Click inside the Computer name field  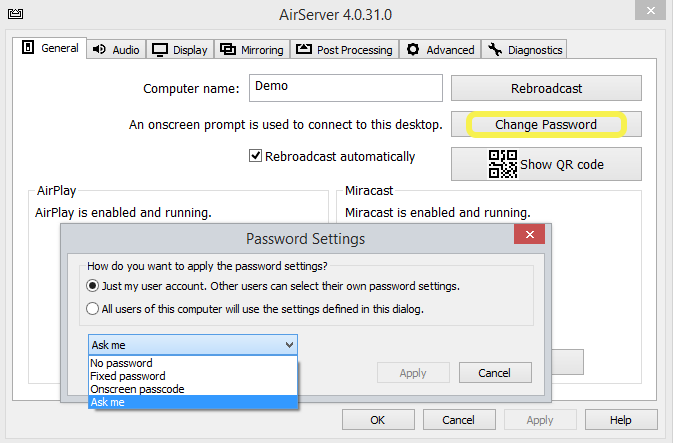pyautogui.click(x=345, y=88)
